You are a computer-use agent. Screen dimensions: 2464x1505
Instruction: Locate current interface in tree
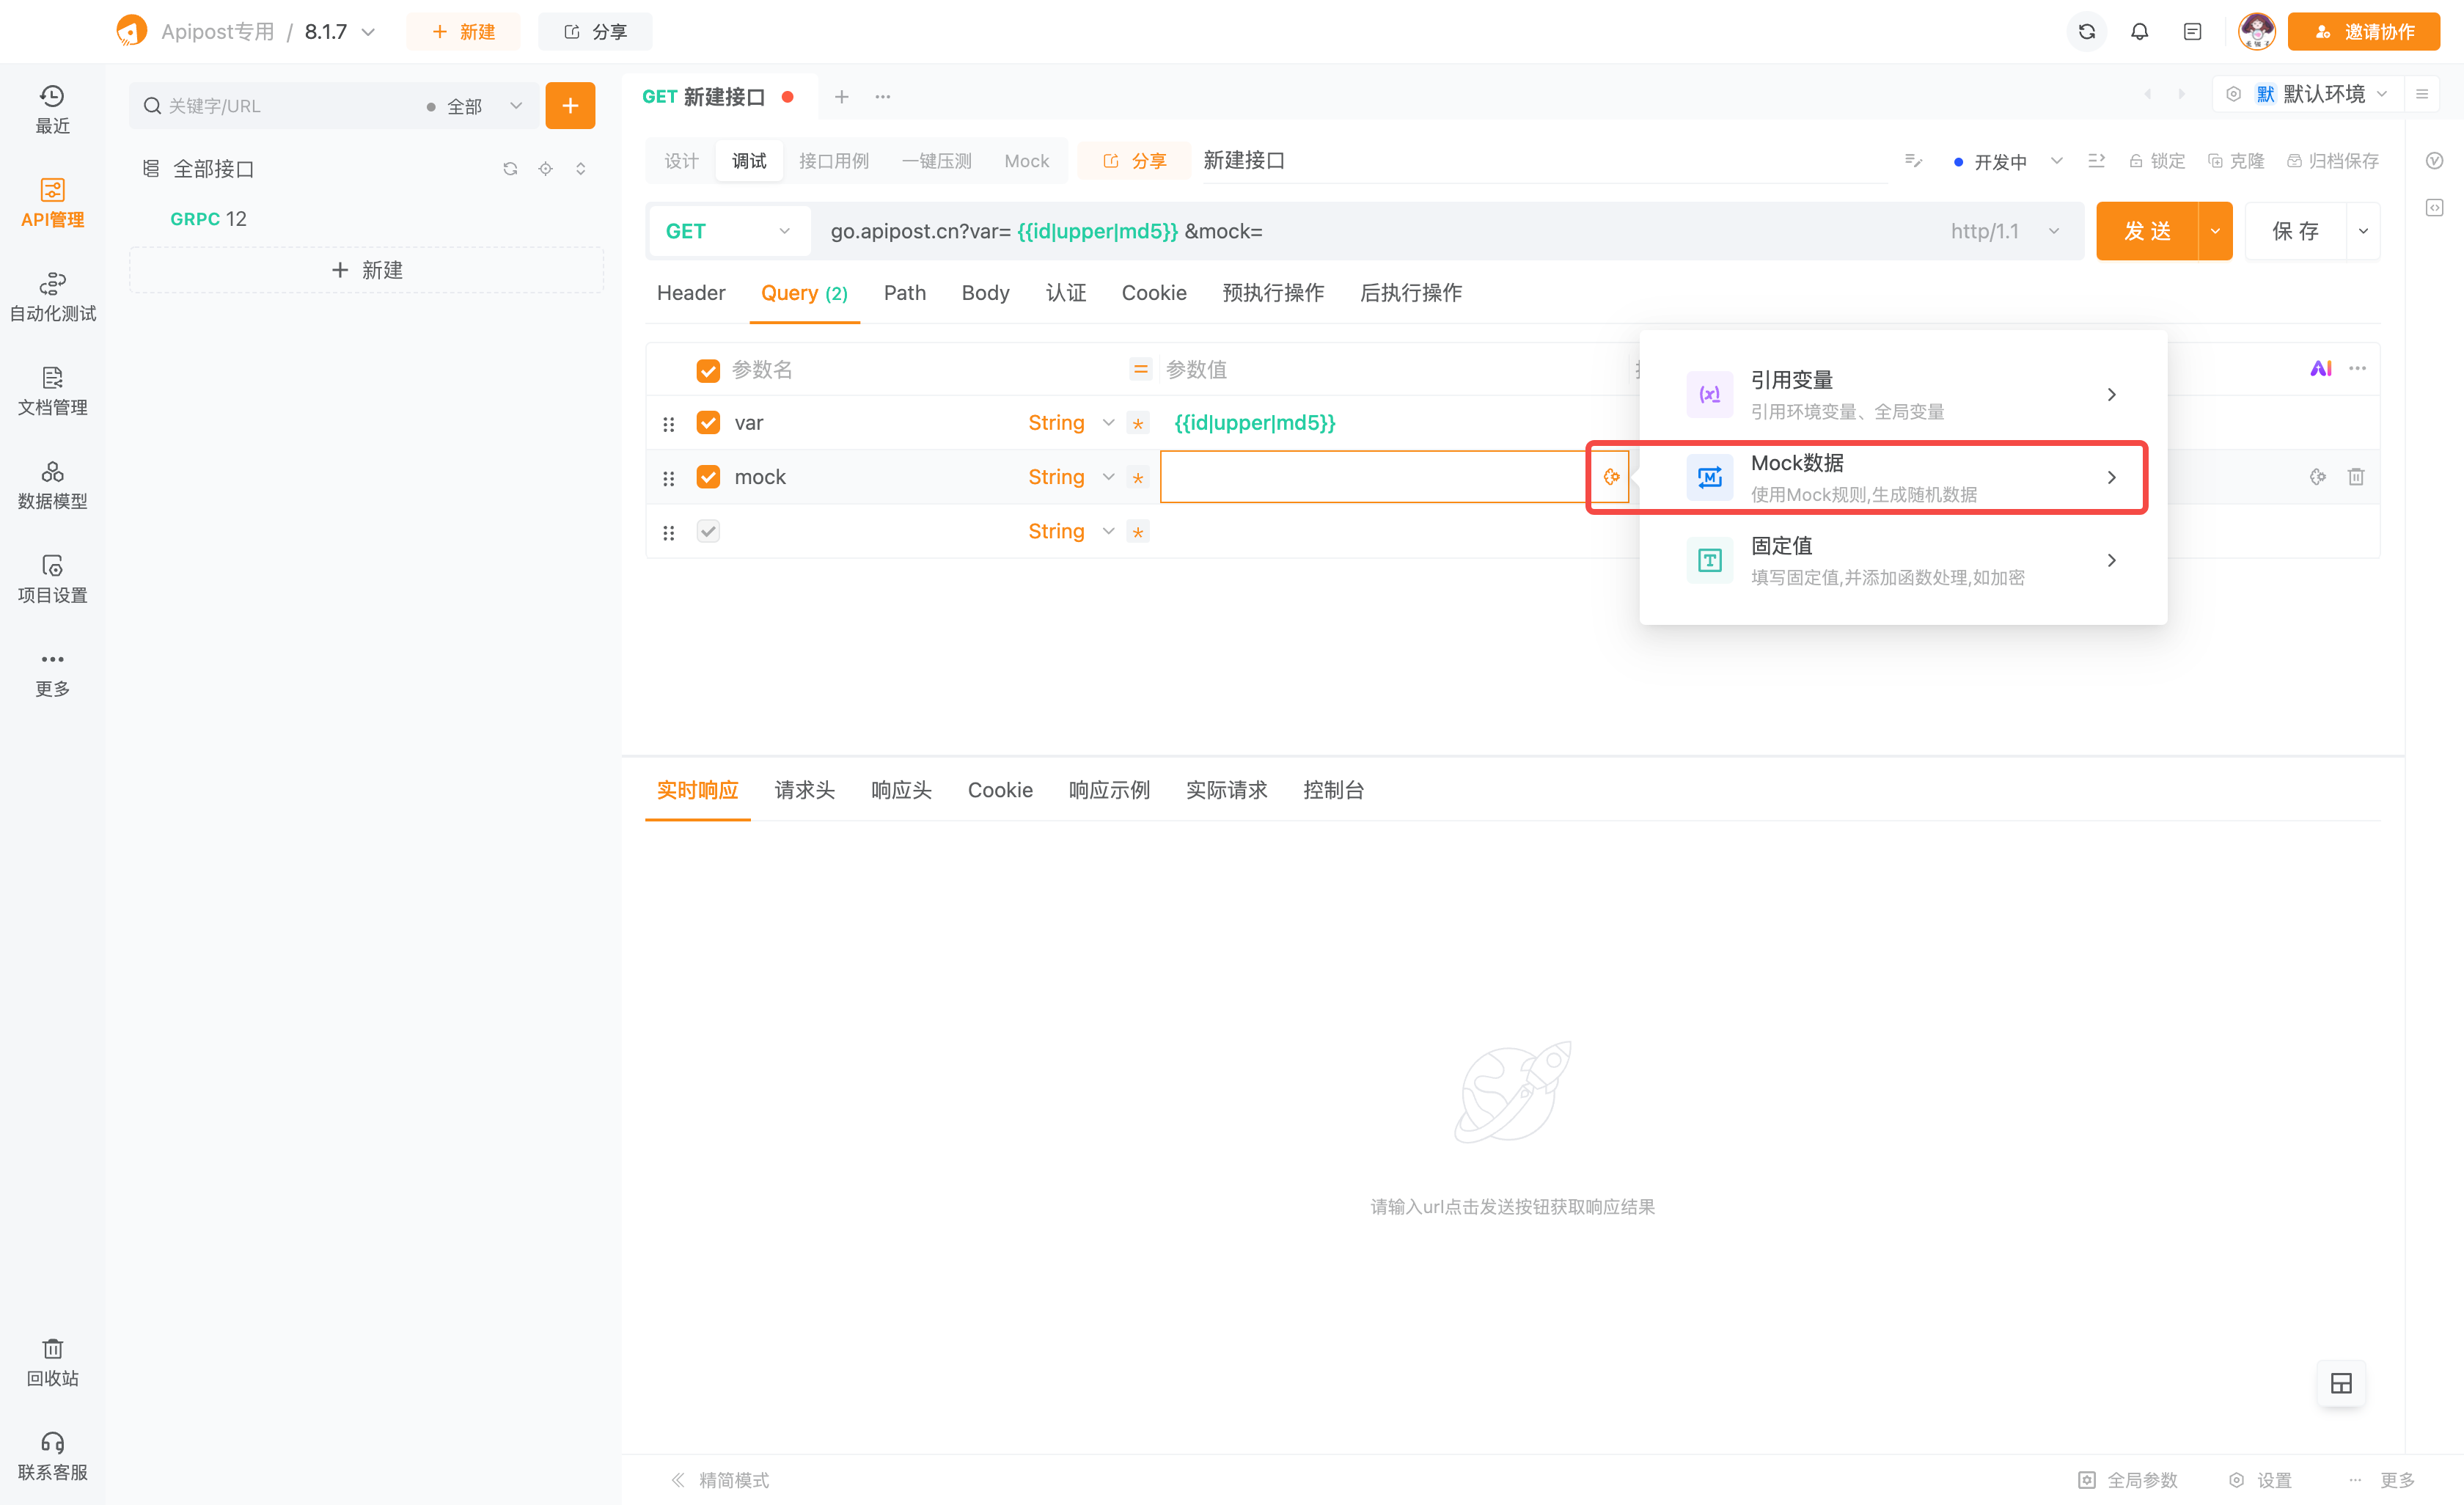pyautogui.click(x=545, y=168)
